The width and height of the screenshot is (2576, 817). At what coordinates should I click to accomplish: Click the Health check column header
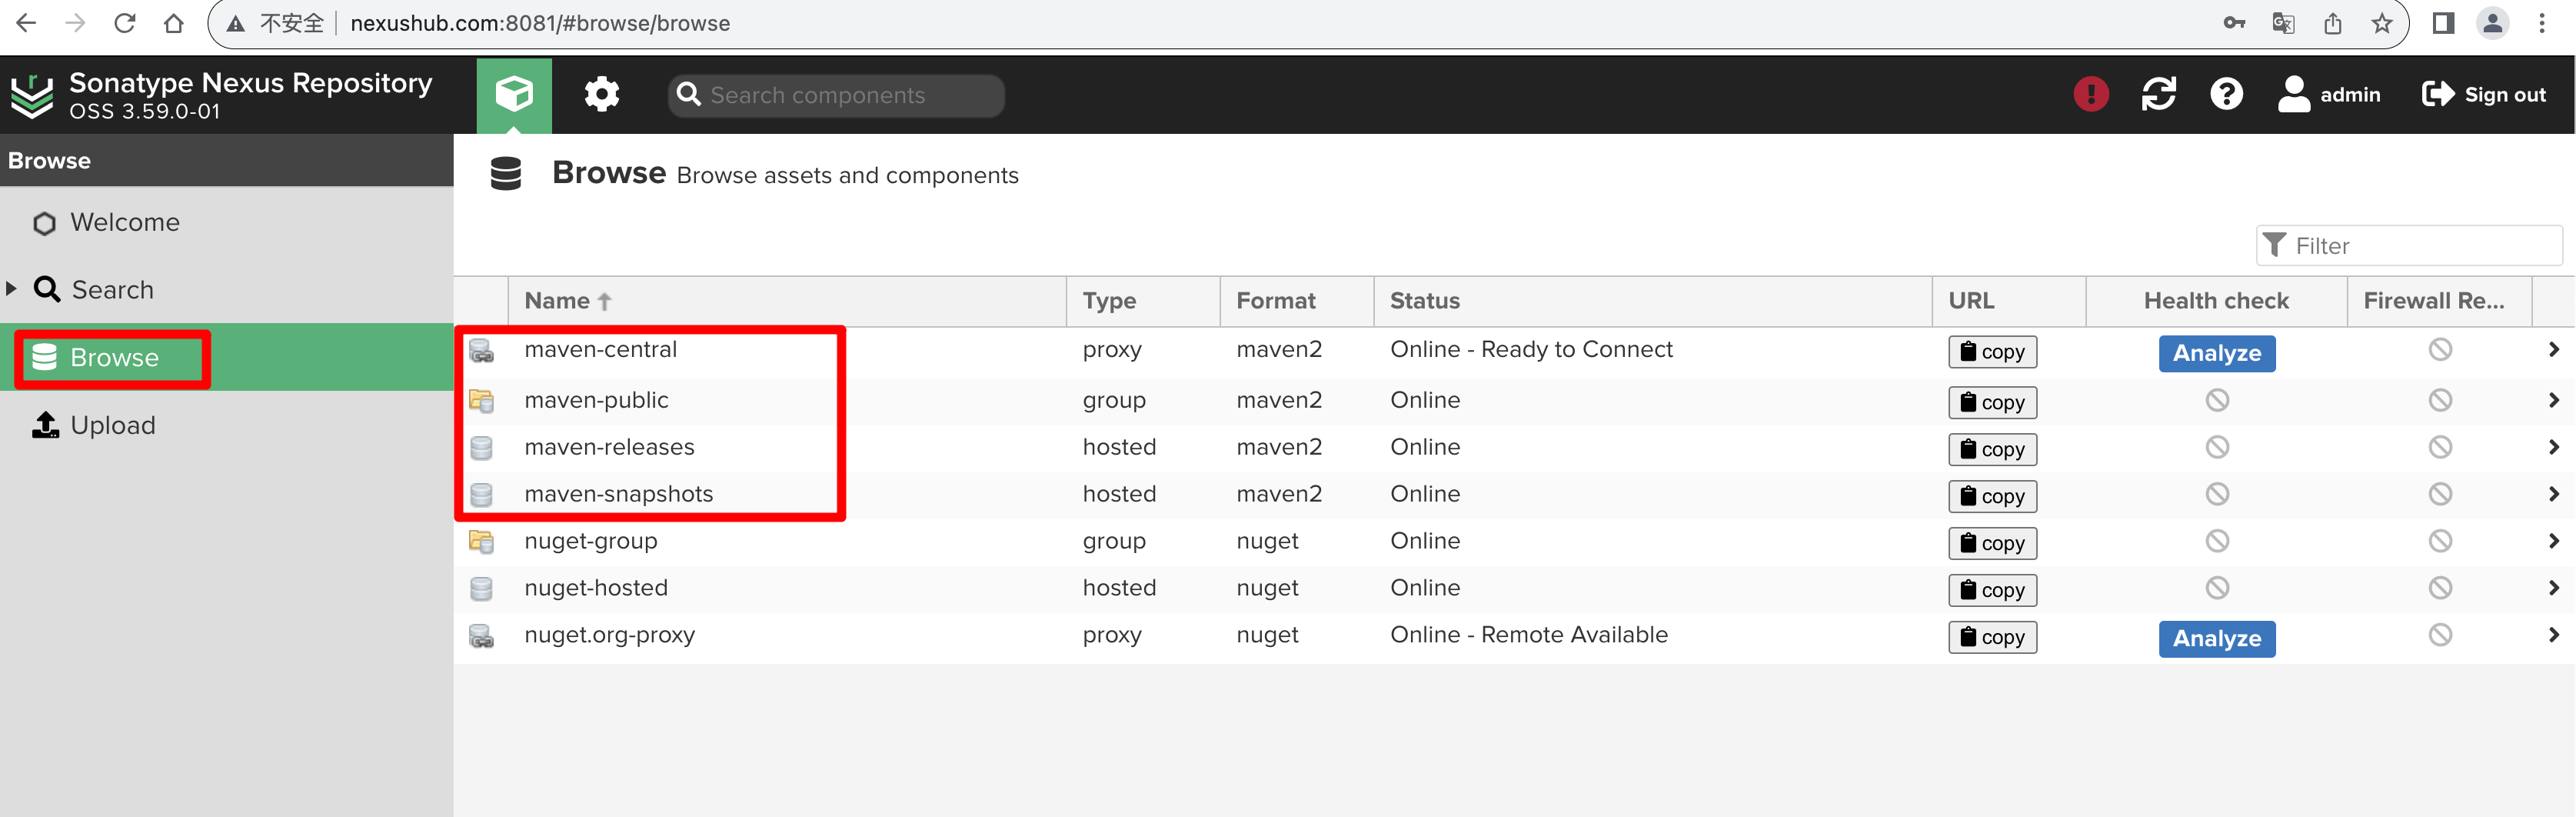coord(2216,301)
